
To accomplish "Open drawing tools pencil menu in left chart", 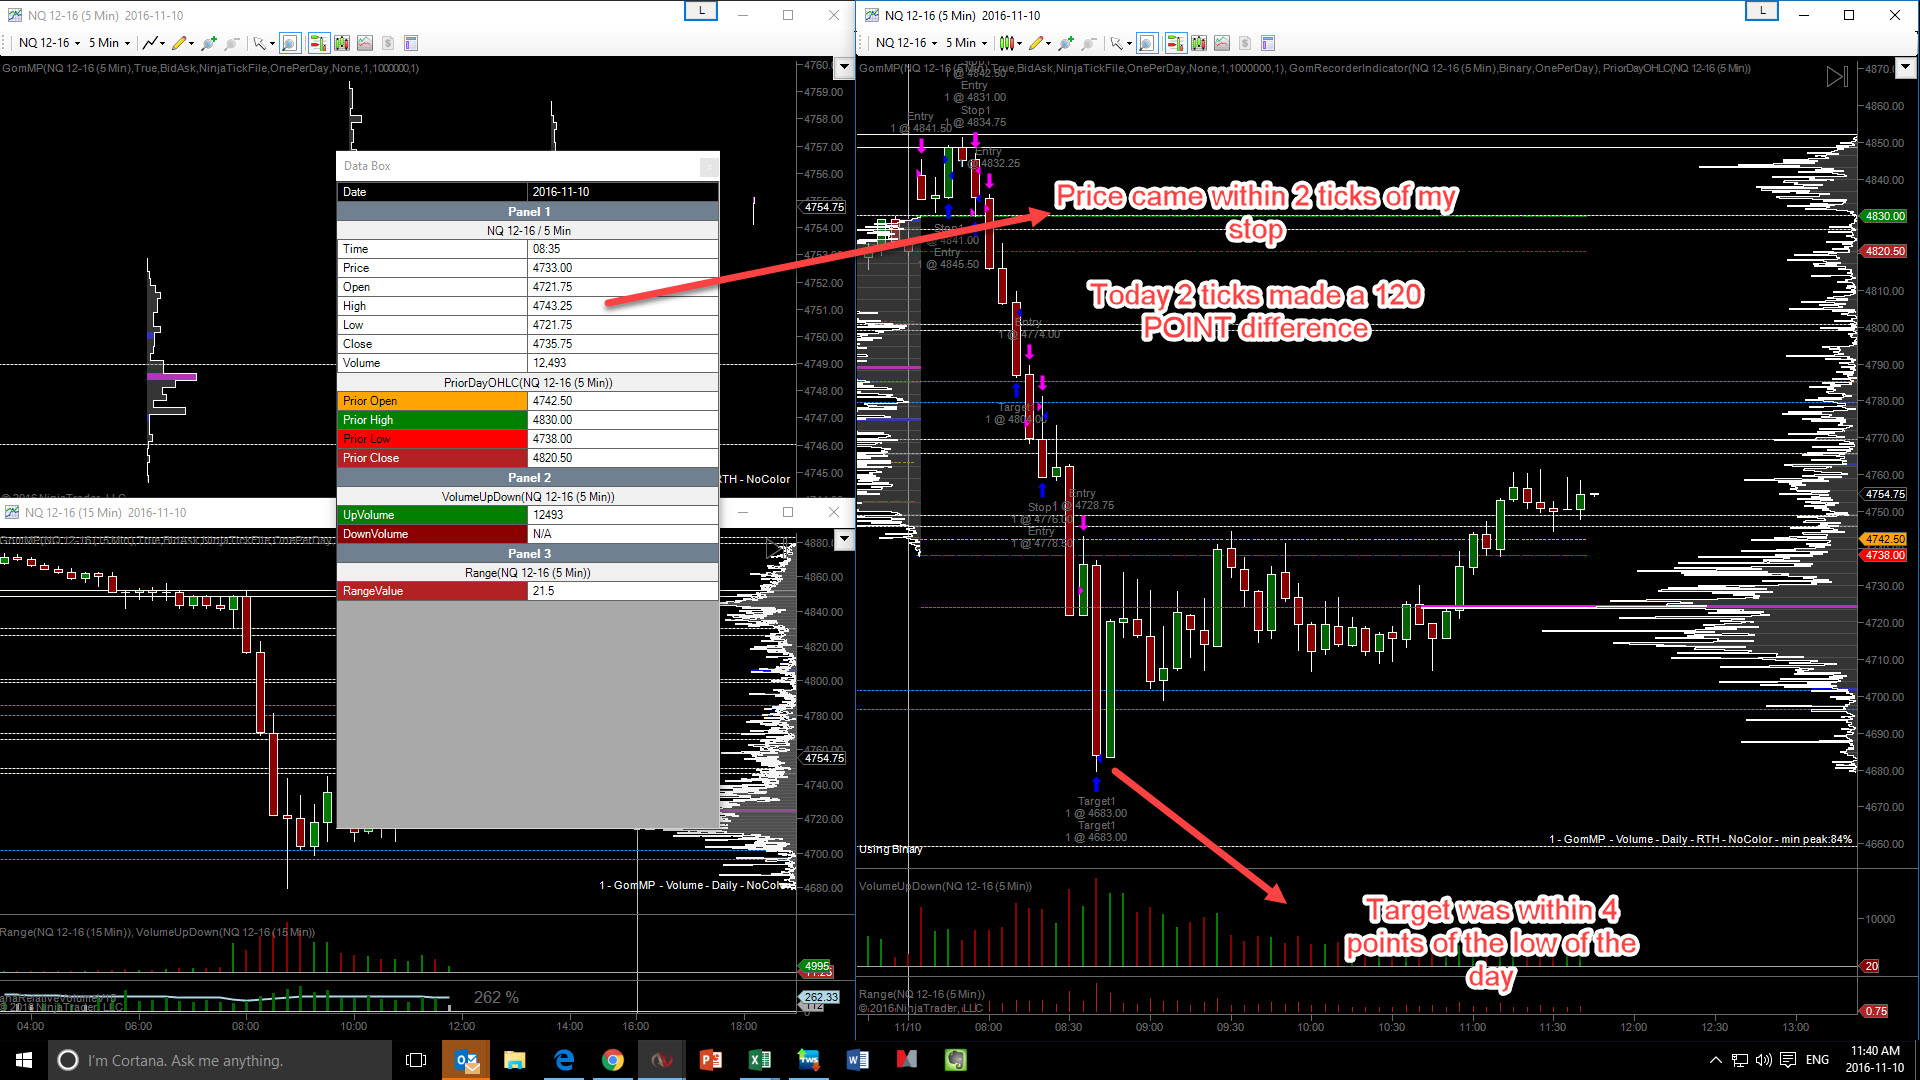I will click(182, 43).
